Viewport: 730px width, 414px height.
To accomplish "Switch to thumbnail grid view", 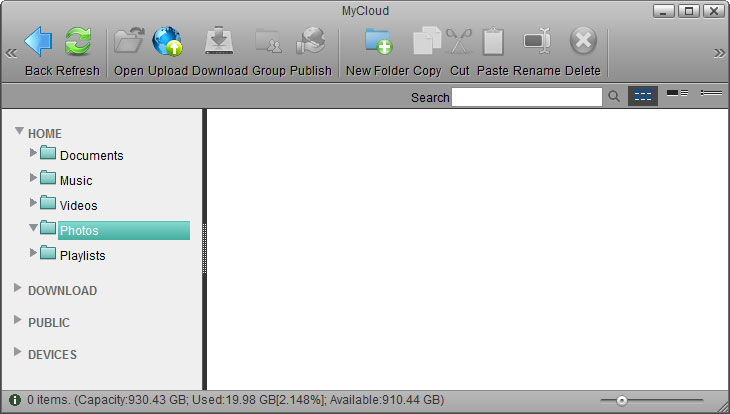I will (x=643, y=96).
